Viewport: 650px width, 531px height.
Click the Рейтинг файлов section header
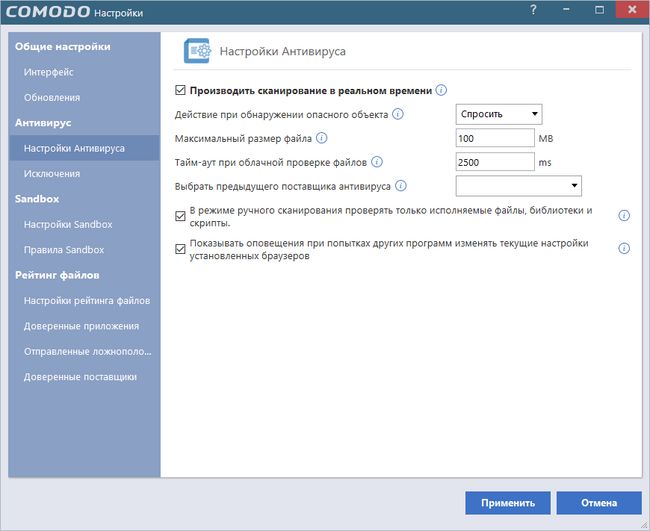point(57,275)
